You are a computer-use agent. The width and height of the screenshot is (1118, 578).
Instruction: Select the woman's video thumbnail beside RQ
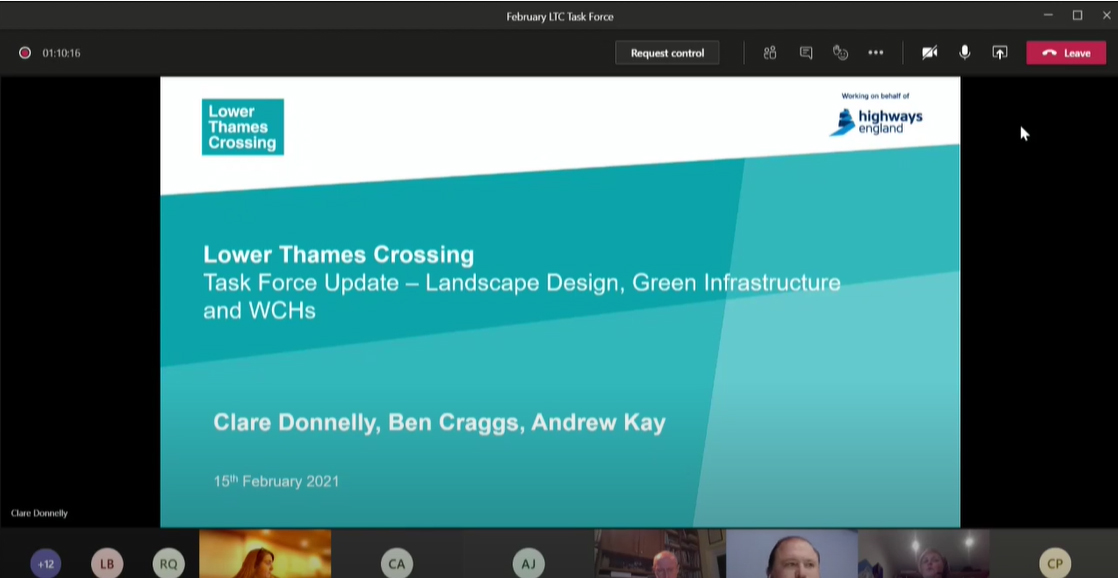[265, 554]
